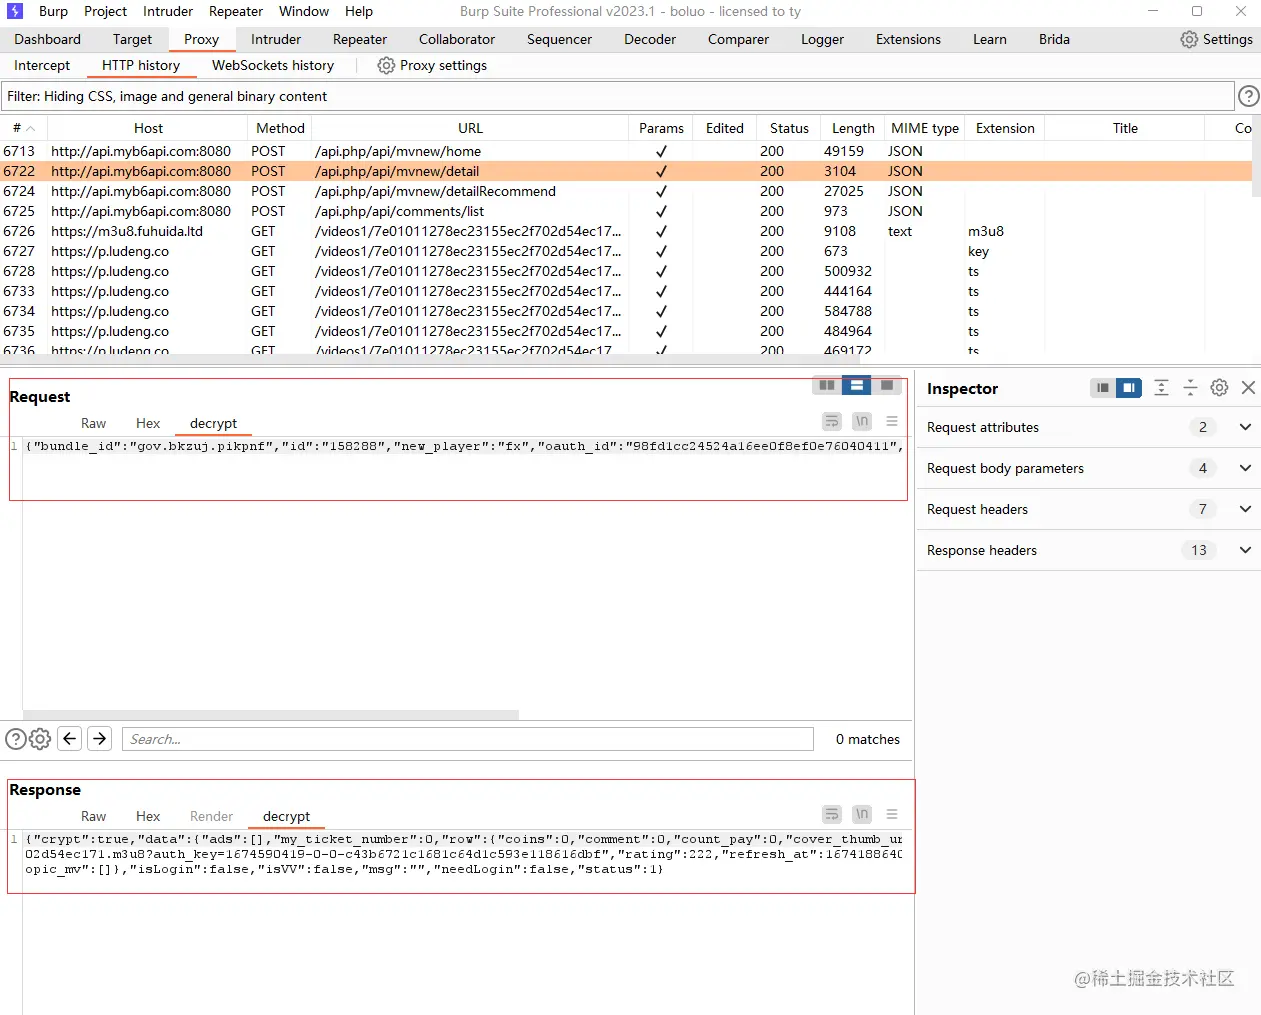Open the Settings gear in top bar

point(1216,39)
